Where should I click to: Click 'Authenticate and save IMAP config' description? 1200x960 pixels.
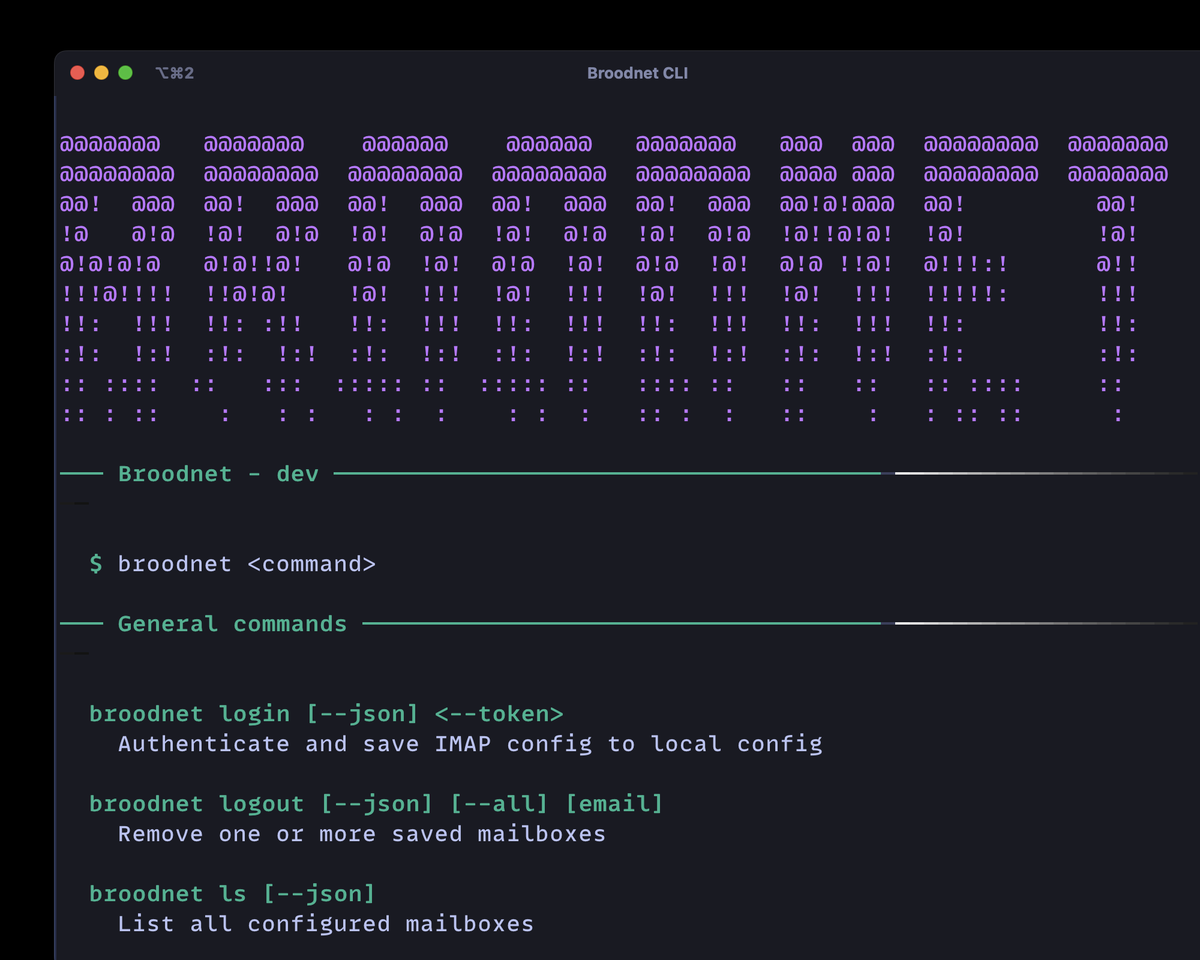point(470,744)
